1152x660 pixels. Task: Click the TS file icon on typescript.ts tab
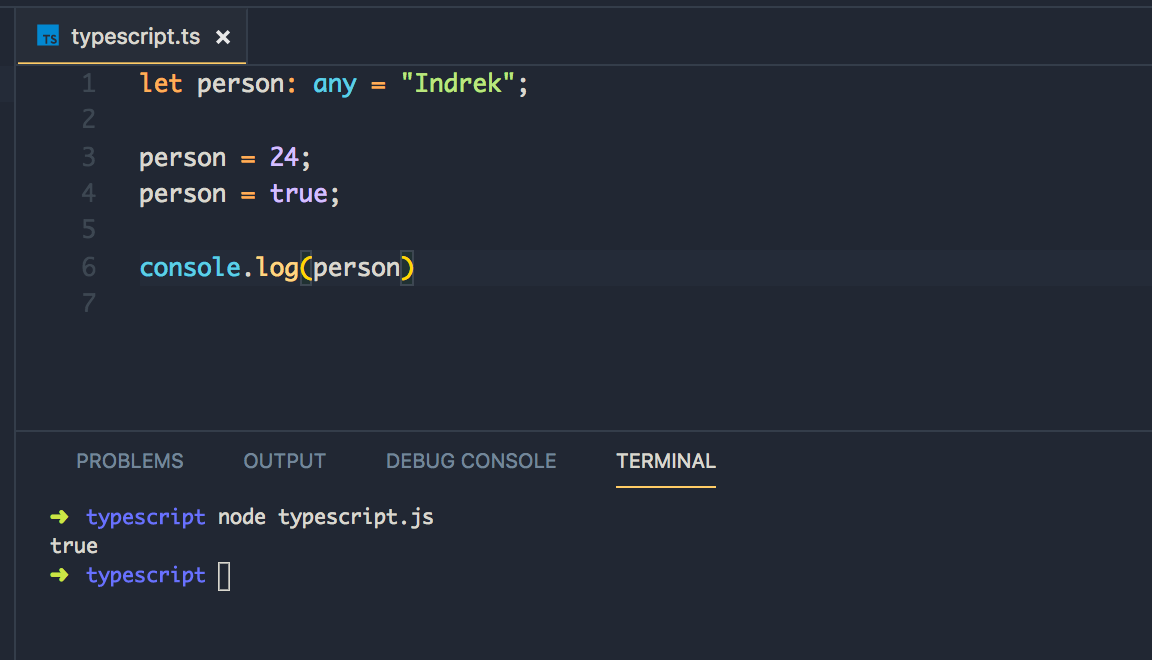pos(48,36)
